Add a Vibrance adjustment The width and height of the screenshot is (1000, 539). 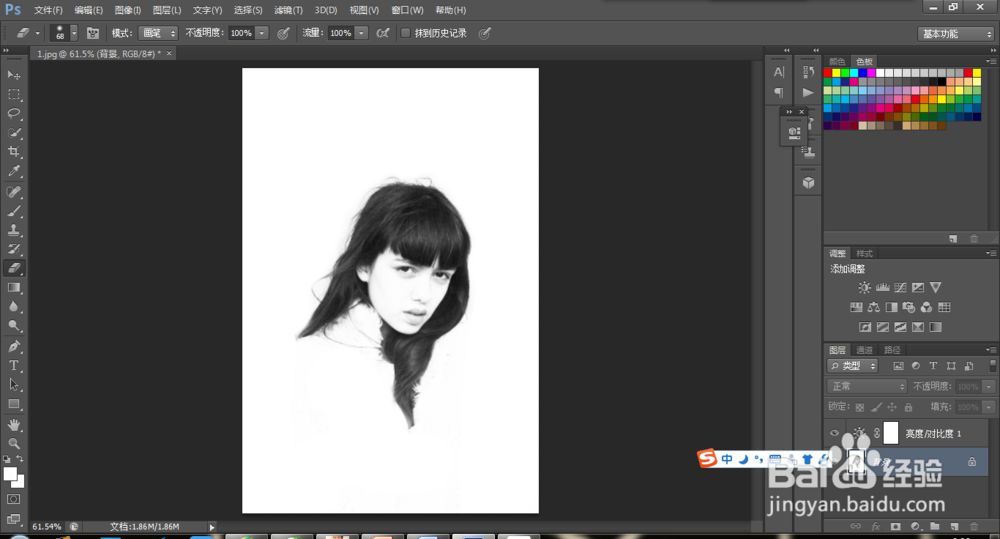point(936,288)
